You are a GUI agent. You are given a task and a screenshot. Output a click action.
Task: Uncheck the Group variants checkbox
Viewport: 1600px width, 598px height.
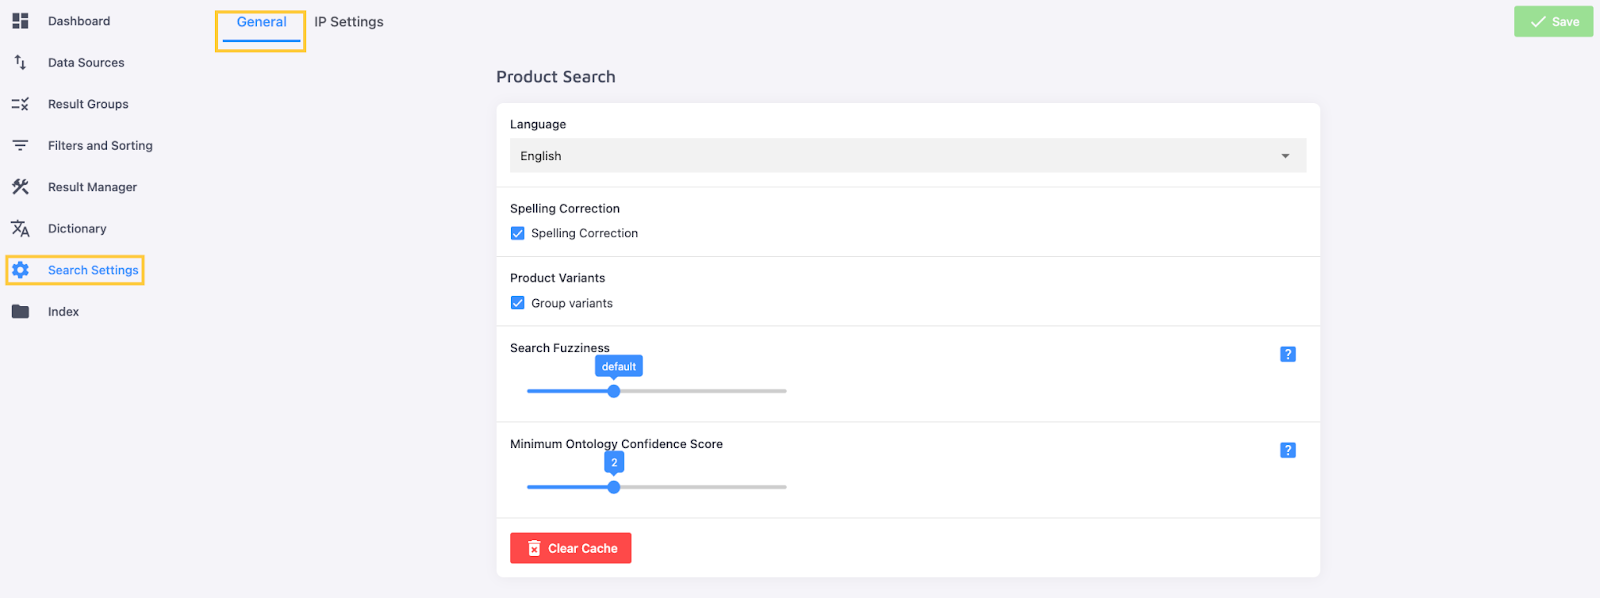coord(518,303)
